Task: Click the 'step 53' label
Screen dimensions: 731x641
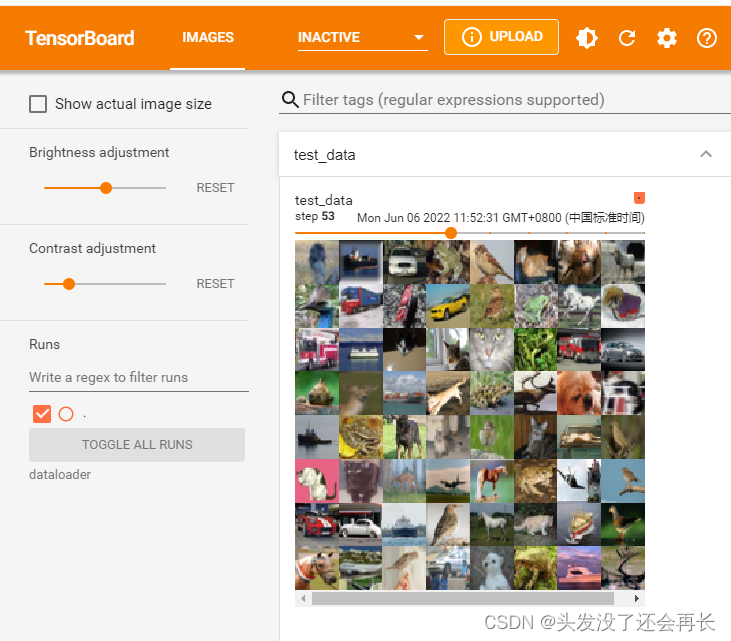Action: [x=315, y=216]
